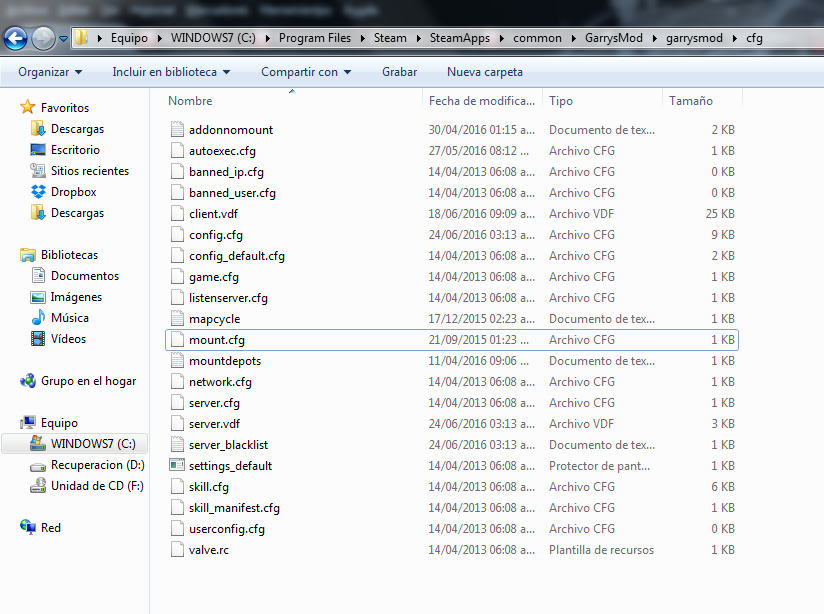
Task: Click the Unidad de CD (F:) icon
Action: tap(38, 486)
